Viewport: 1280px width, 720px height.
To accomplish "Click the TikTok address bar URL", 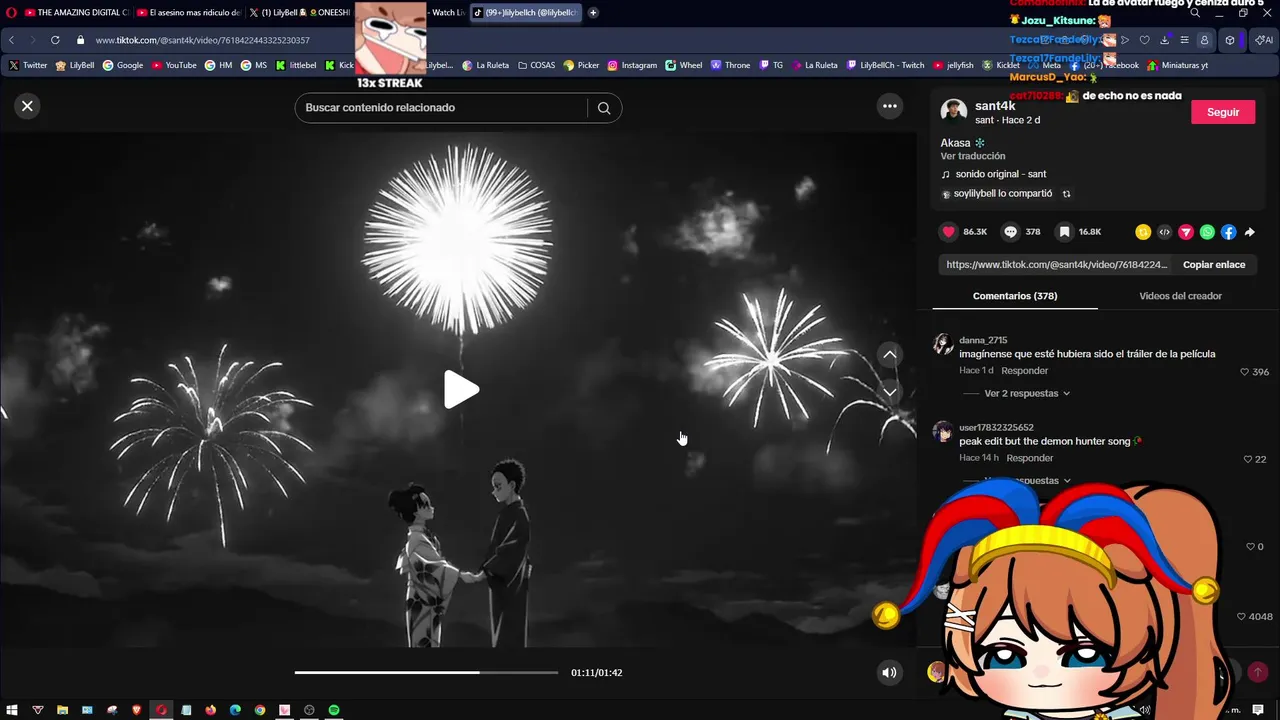I will (203, 40).
